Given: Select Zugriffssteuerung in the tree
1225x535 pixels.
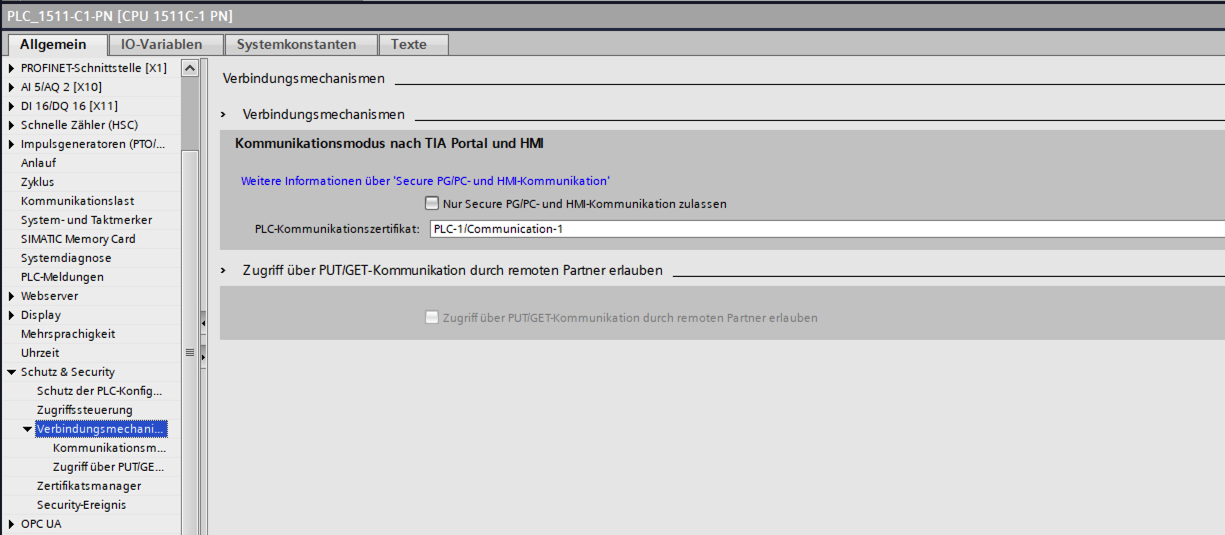Looking at the screenshot, I should (84, 410).
